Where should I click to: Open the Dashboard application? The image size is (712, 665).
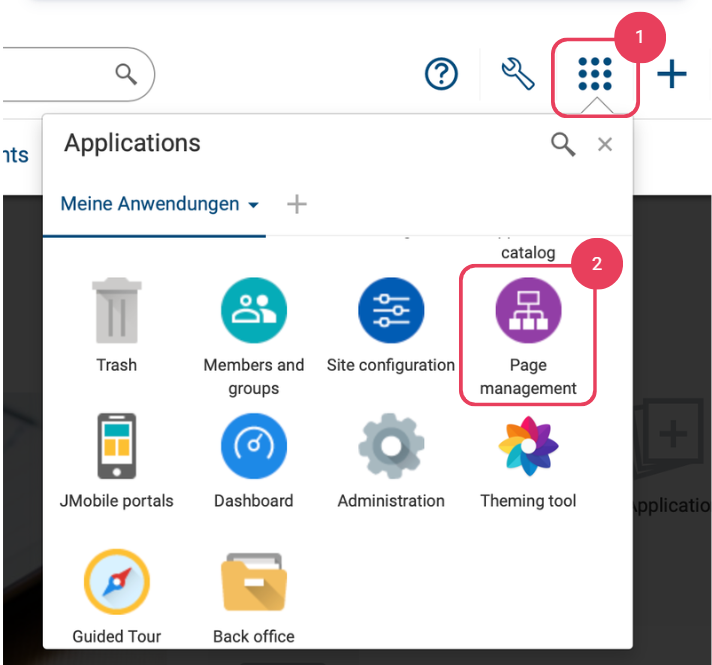(x=253, y=447)
